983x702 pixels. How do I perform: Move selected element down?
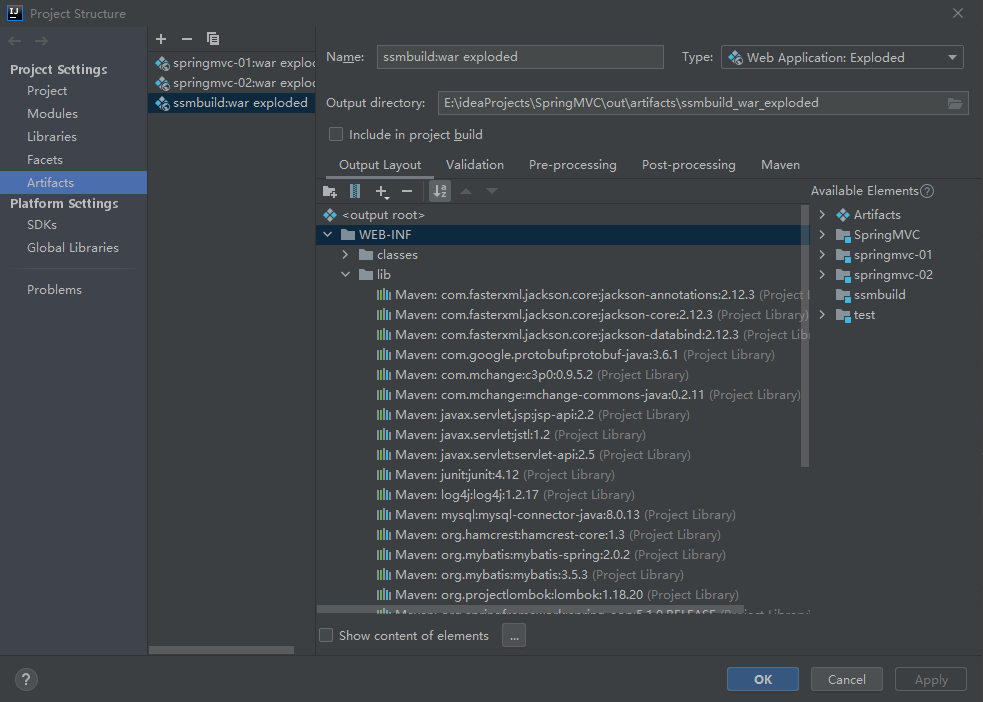(x=492, y=191)
